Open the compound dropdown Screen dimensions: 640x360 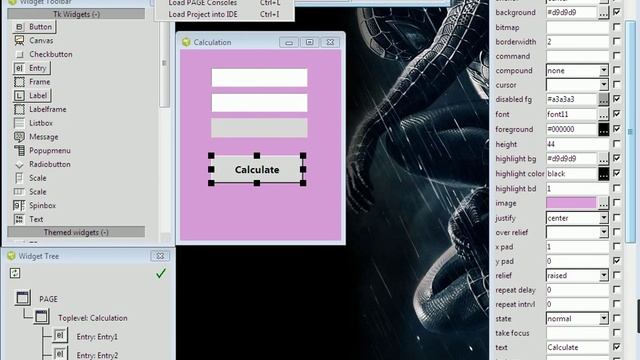point(603,71)
